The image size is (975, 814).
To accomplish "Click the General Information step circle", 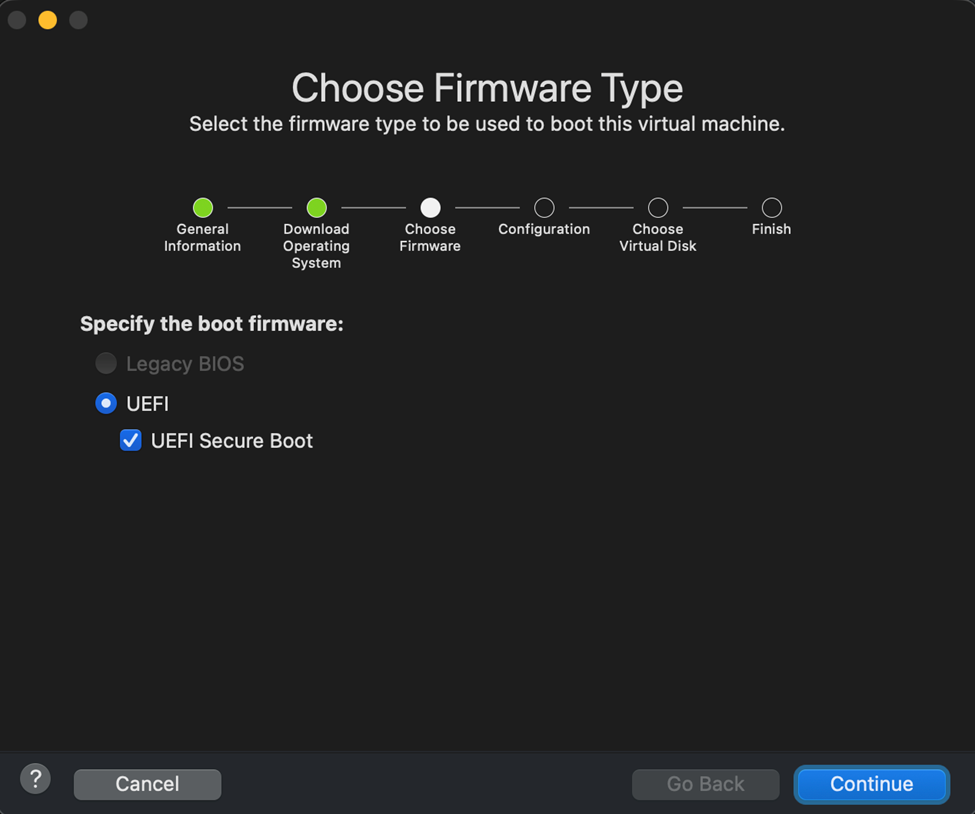I will [x=203, y=207].
